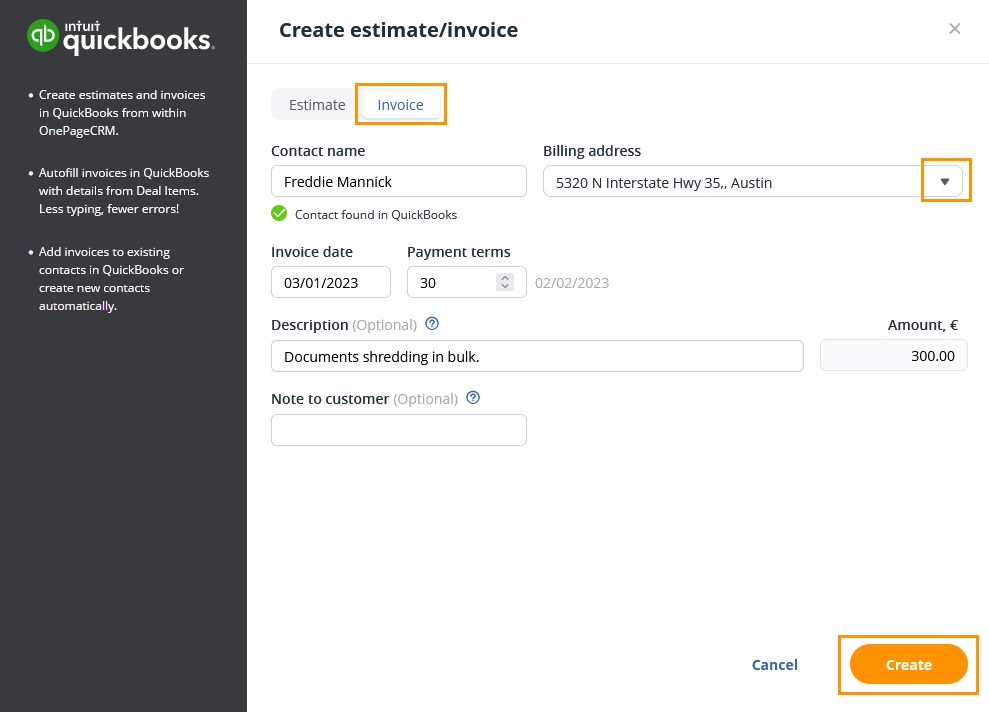
Task: Click the green contact found checkmark icon
Action: tap(279, 213)
